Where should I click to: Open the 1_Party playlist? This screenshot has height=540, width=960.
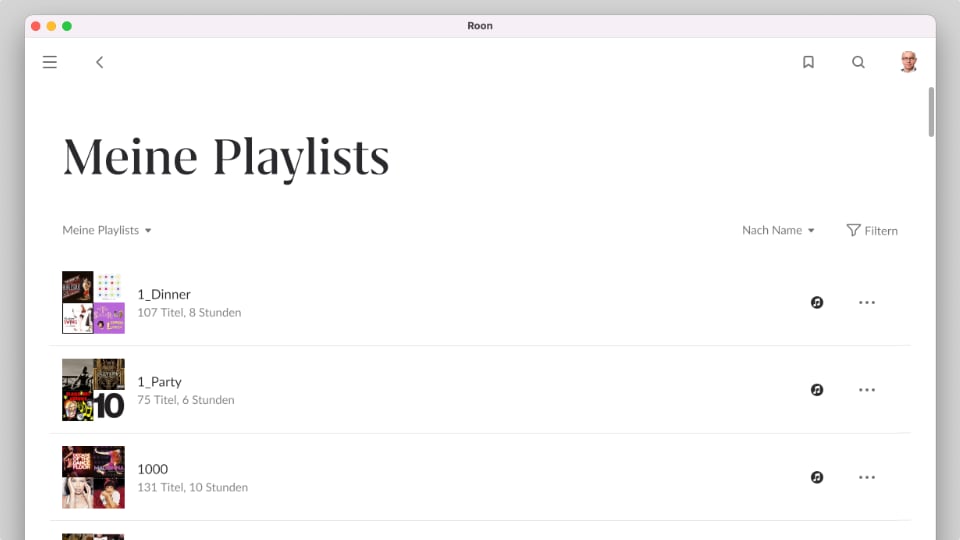pos(159,382)
